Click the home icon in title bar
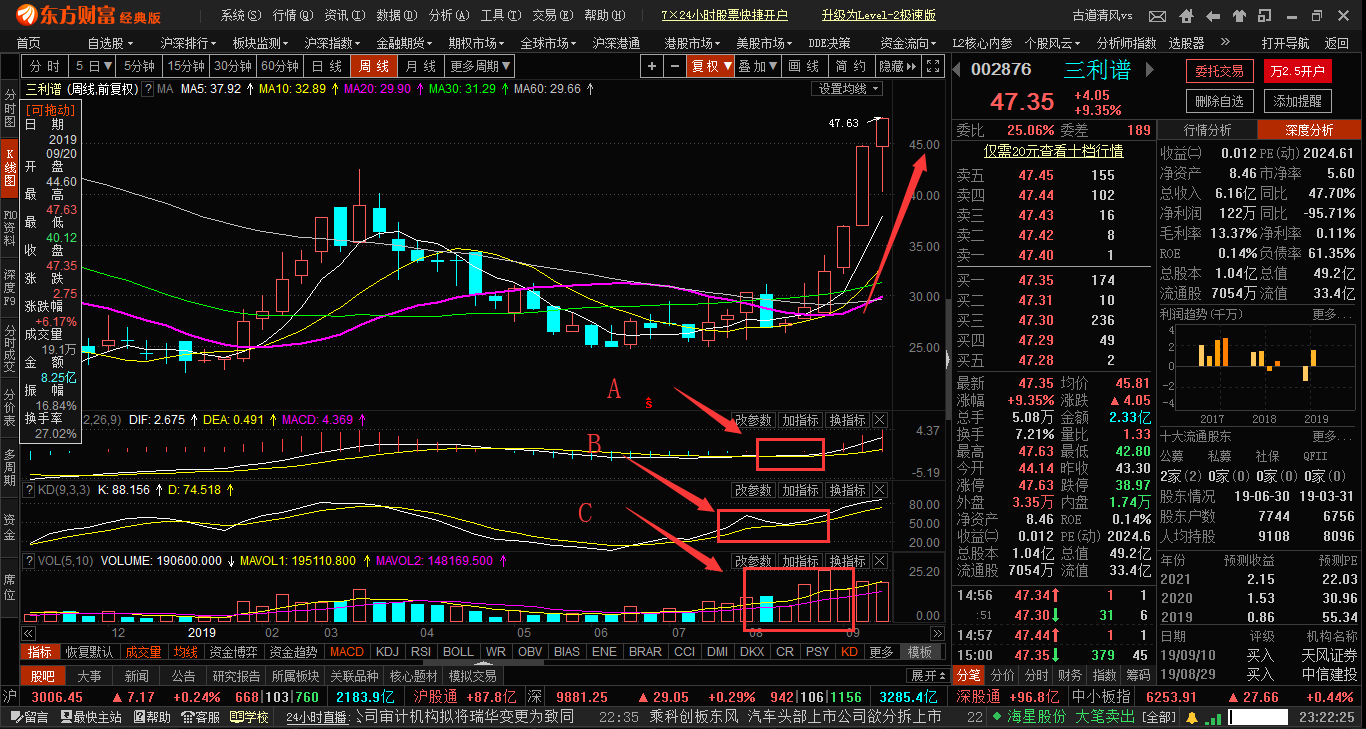This screenshot has width=1366, height=729. point(1184,16)
